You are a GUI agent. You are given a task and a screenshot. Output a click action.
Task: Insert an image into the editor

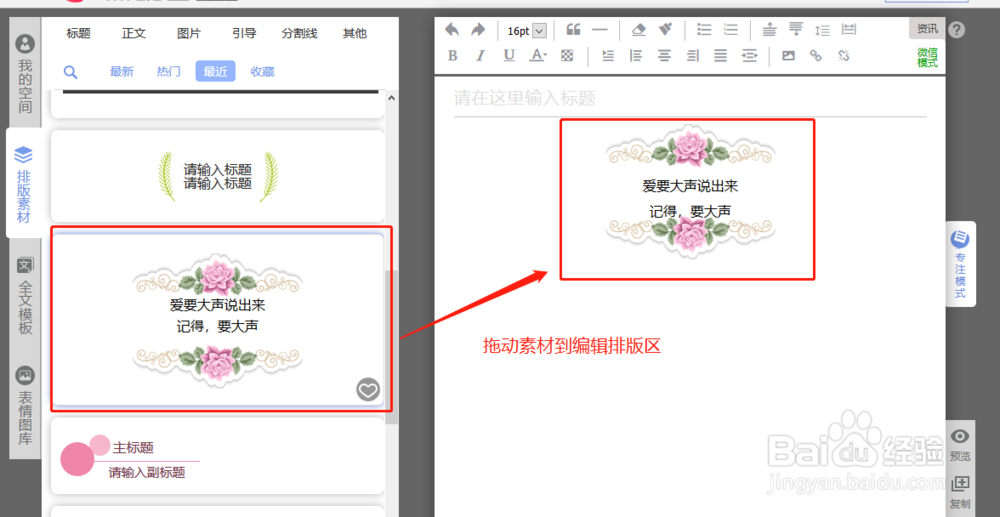tap(789, 55)
